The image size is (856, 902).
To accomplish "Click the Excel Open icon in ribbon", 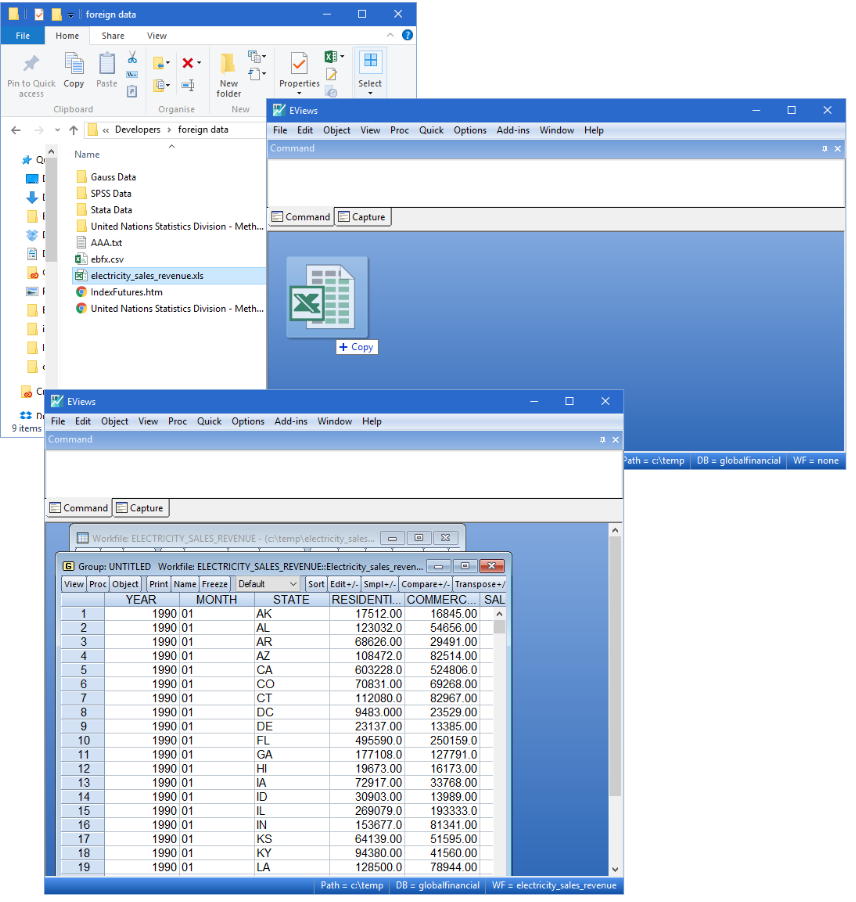I will [331, 56].
